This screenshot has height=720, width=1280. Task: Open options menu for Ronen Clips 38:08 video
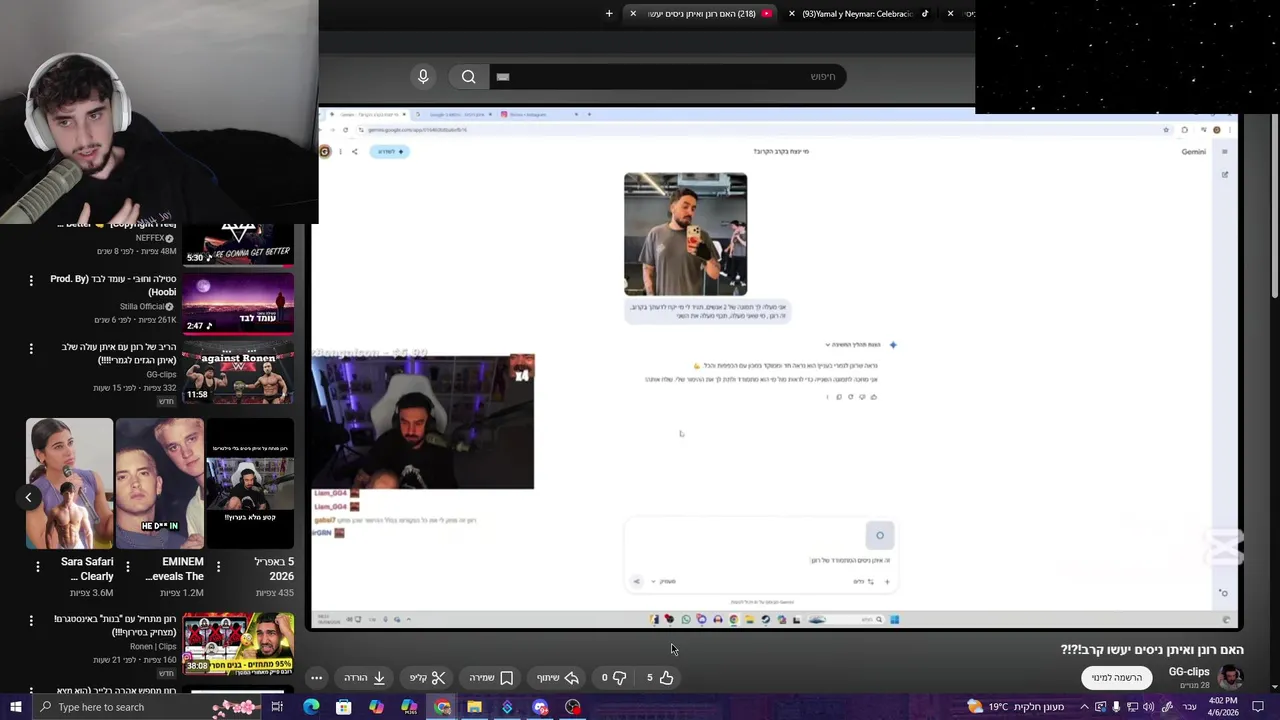click(31, 621)
